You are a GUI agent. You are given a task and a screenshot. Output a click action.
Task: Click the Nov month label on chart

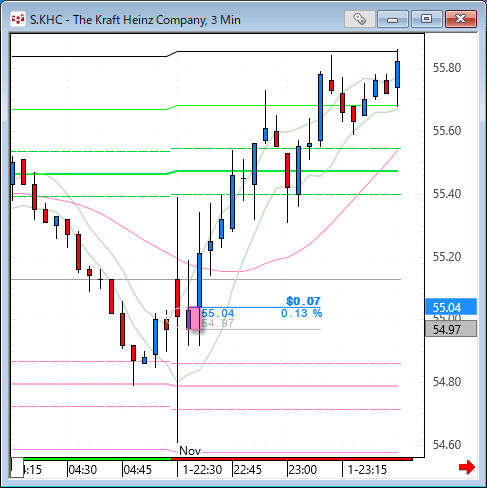click(190, 451)
